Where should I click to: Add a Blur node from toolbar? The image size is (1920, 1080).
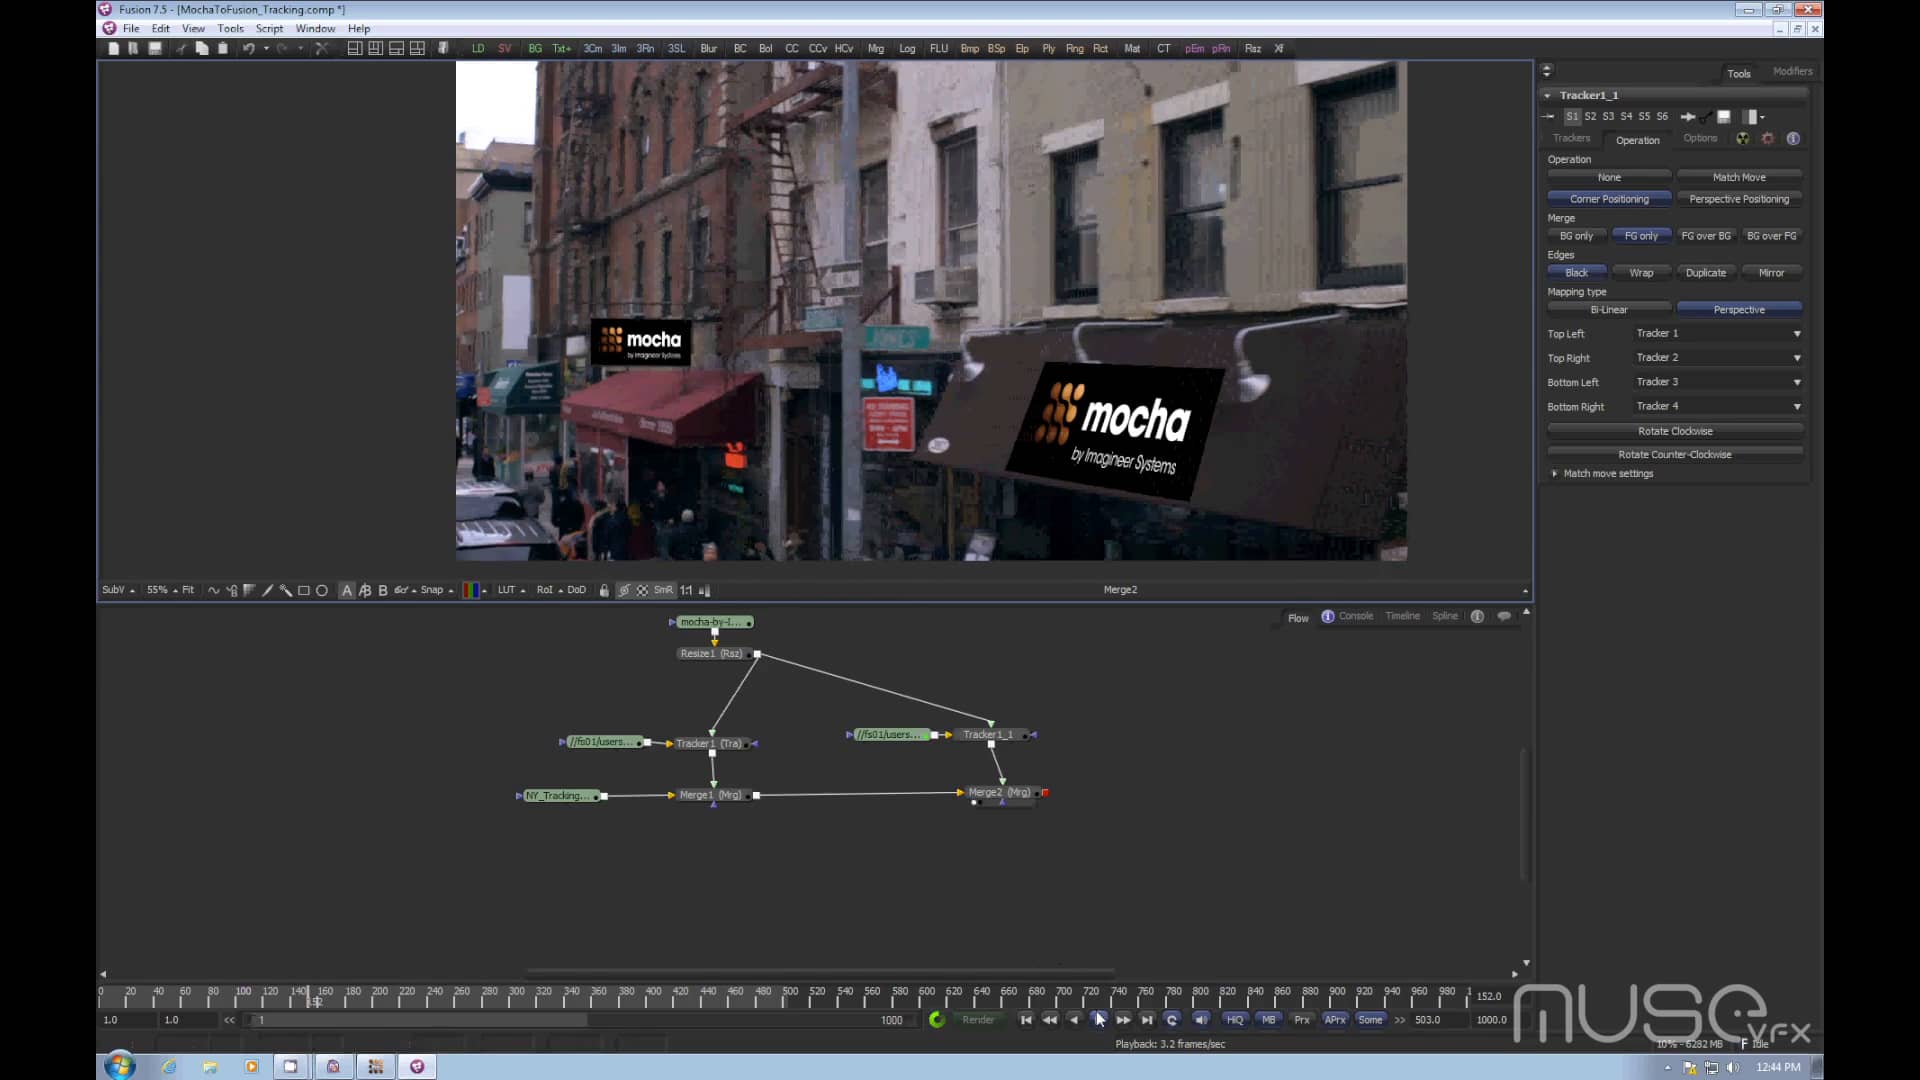tap(709, 48)
